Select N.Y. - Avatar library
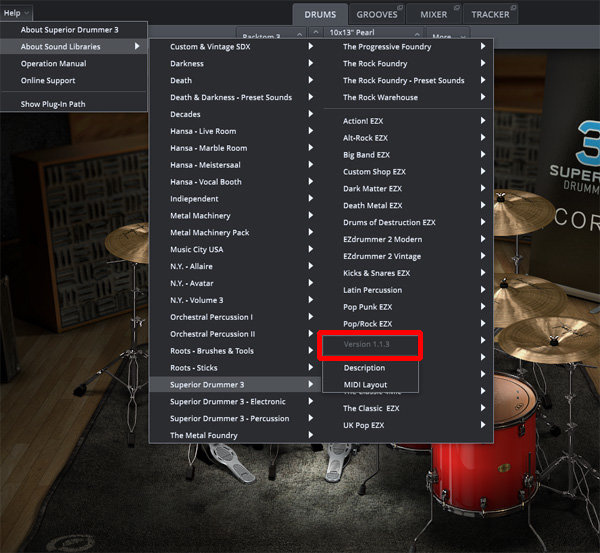 234,283
